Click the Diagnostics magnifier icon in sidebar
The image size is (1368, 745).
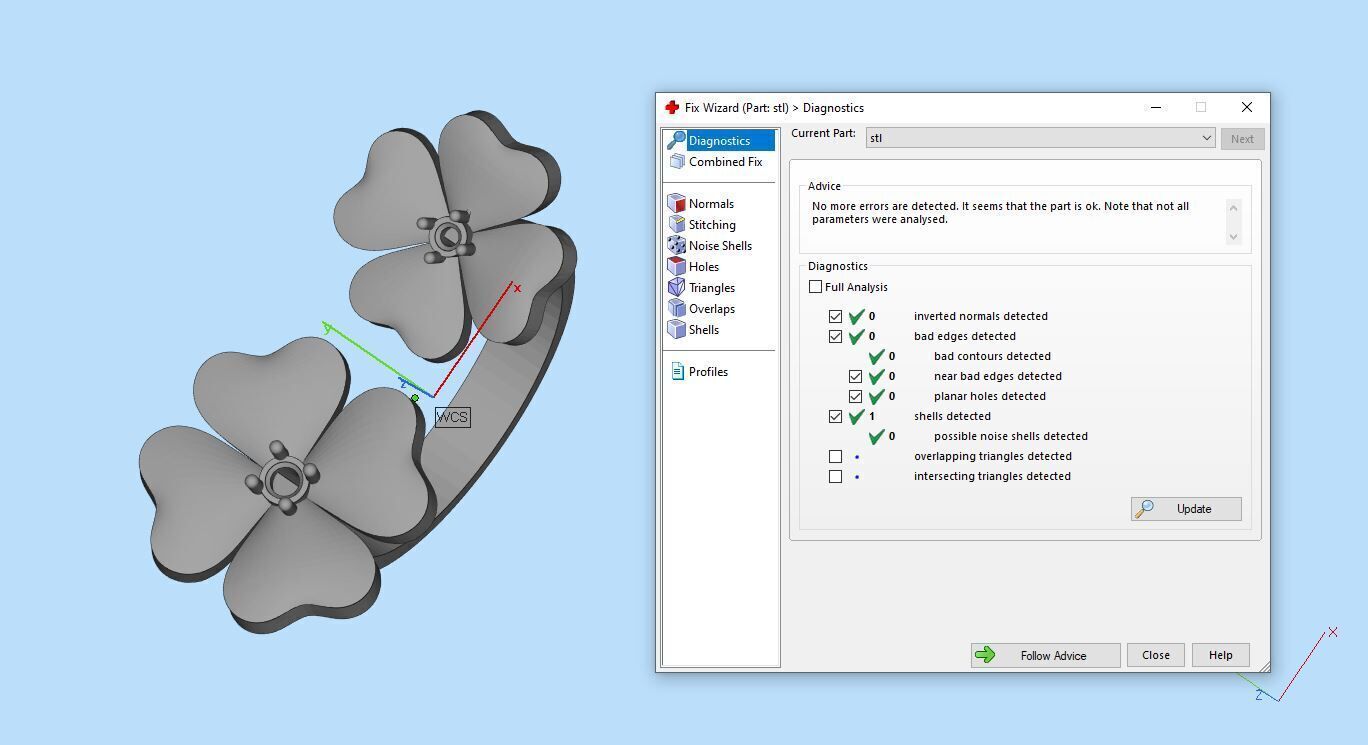coord(677,140)
